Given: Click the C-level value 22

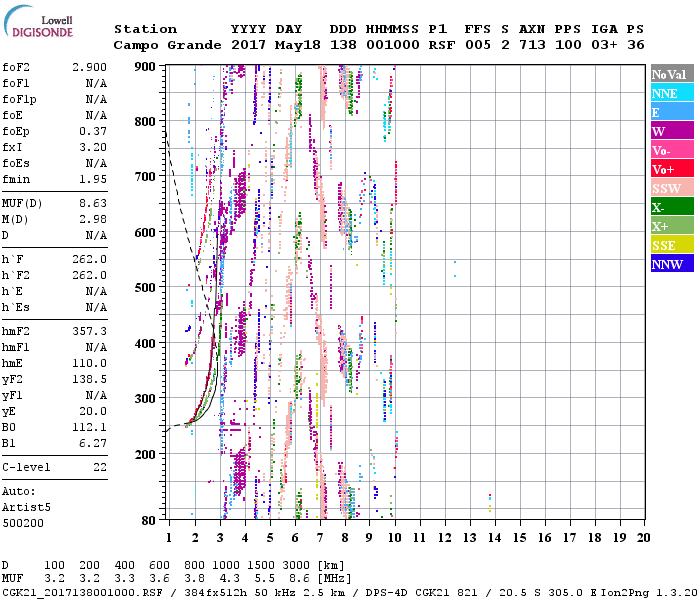Looking at the screenshot, I should (x=100, y=467).
